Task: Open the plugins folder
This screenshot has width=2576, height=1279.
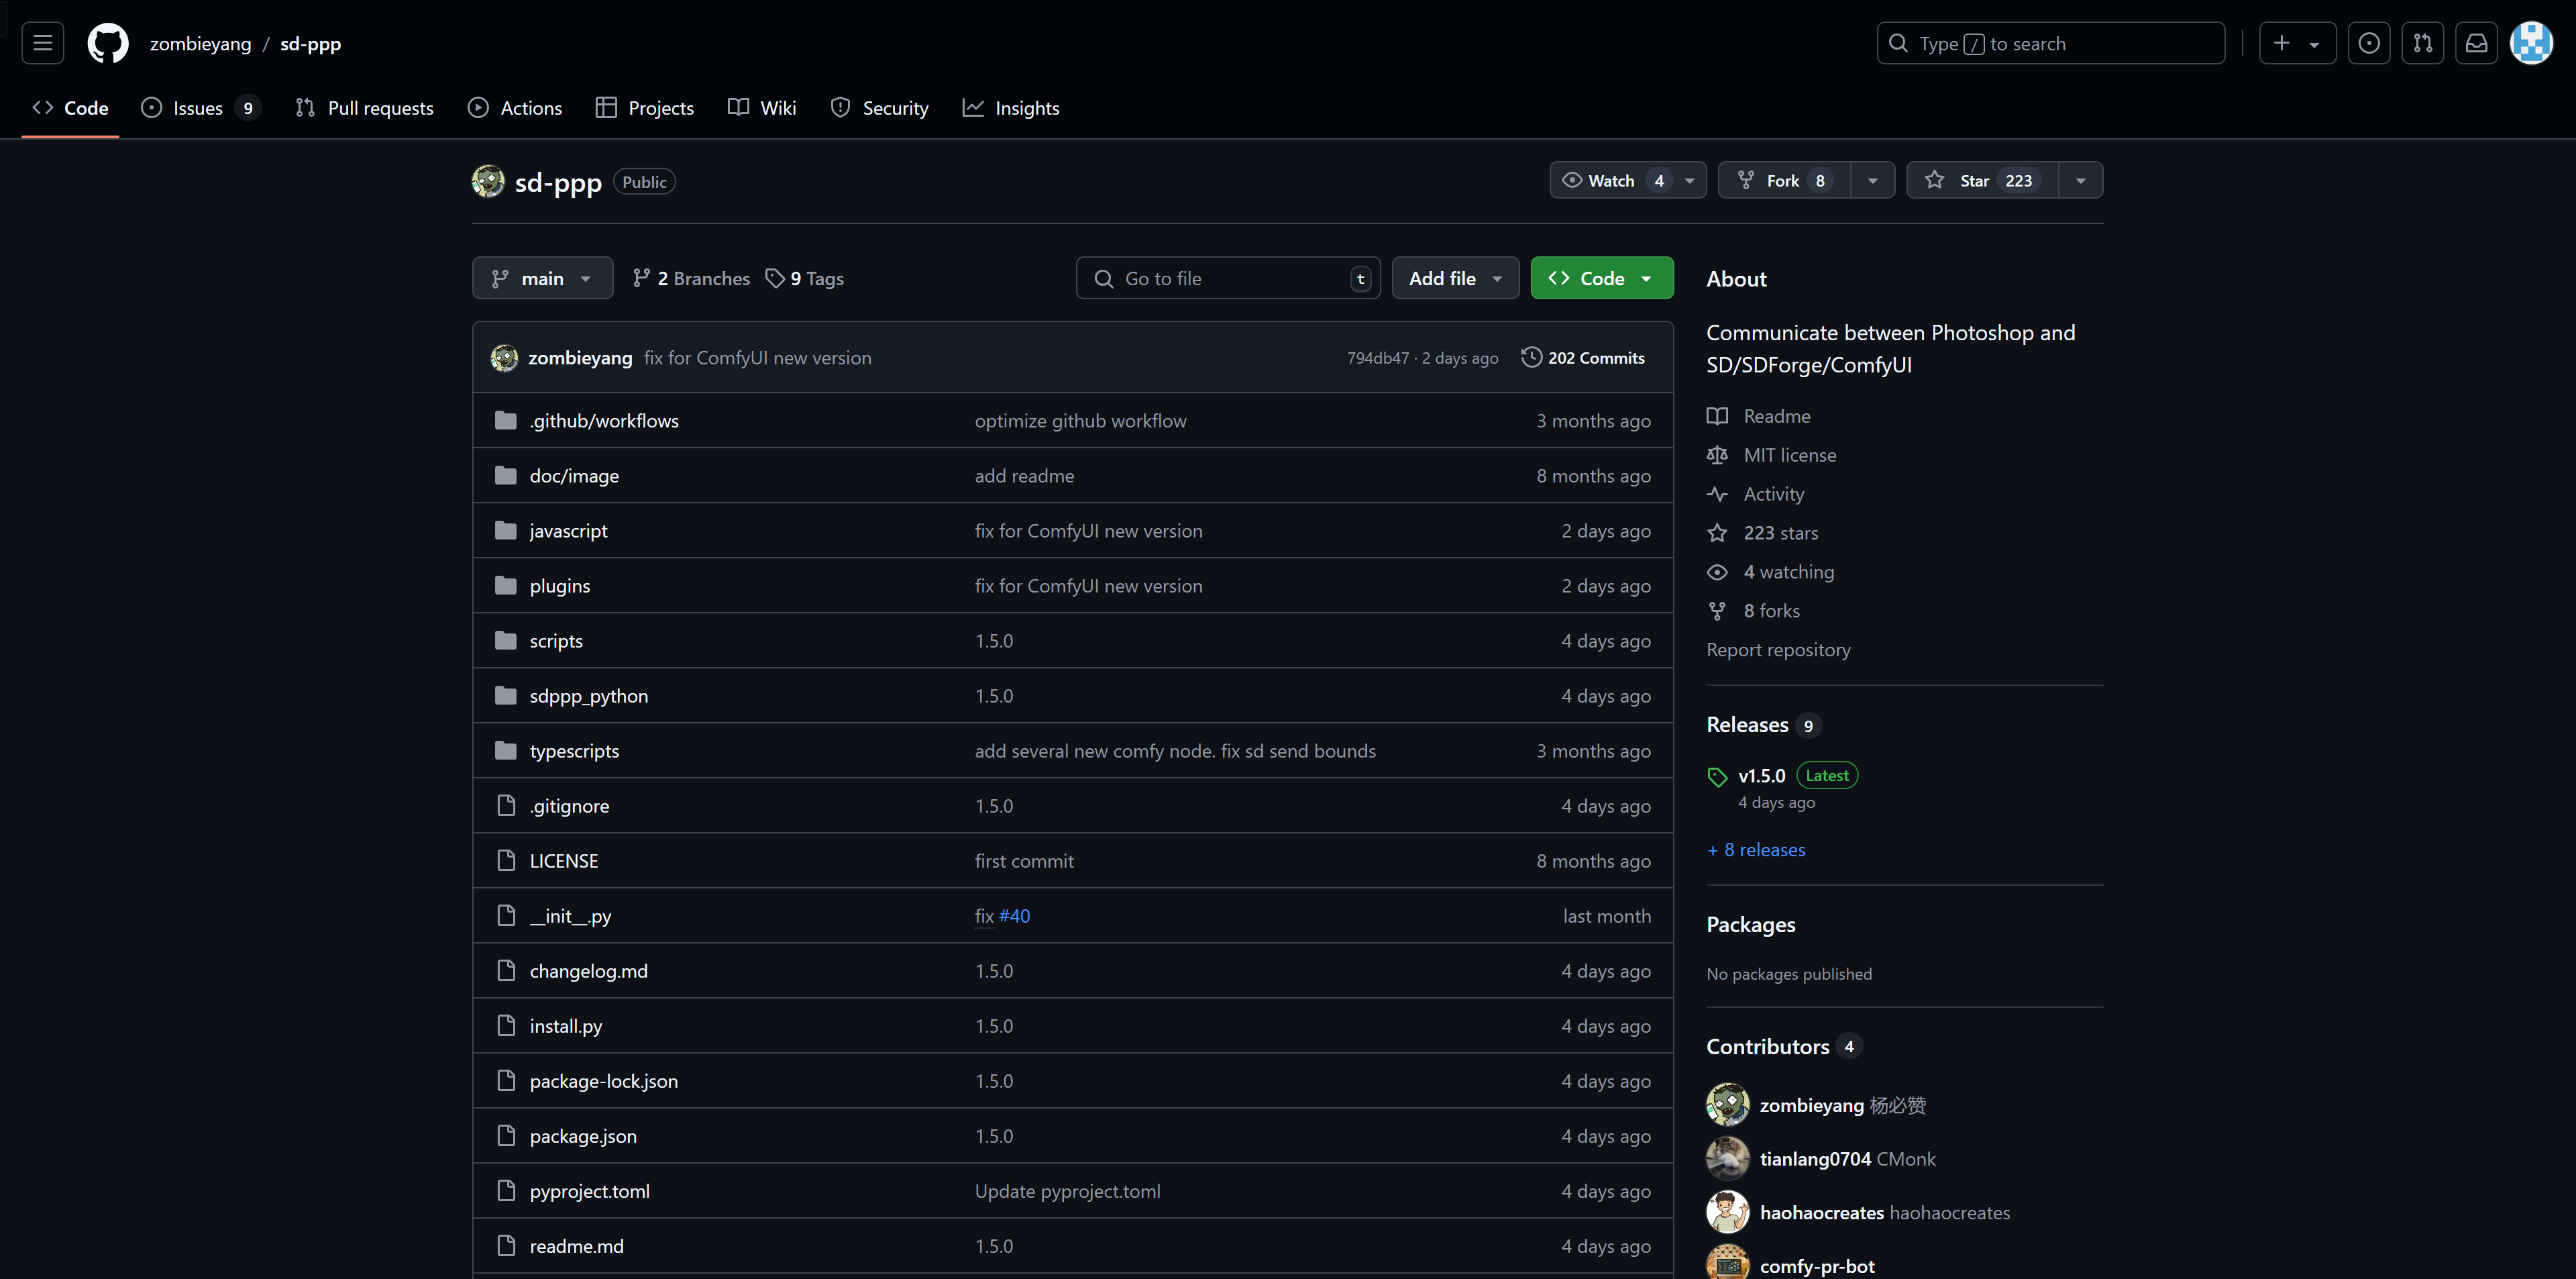Action: coord(560,585)
